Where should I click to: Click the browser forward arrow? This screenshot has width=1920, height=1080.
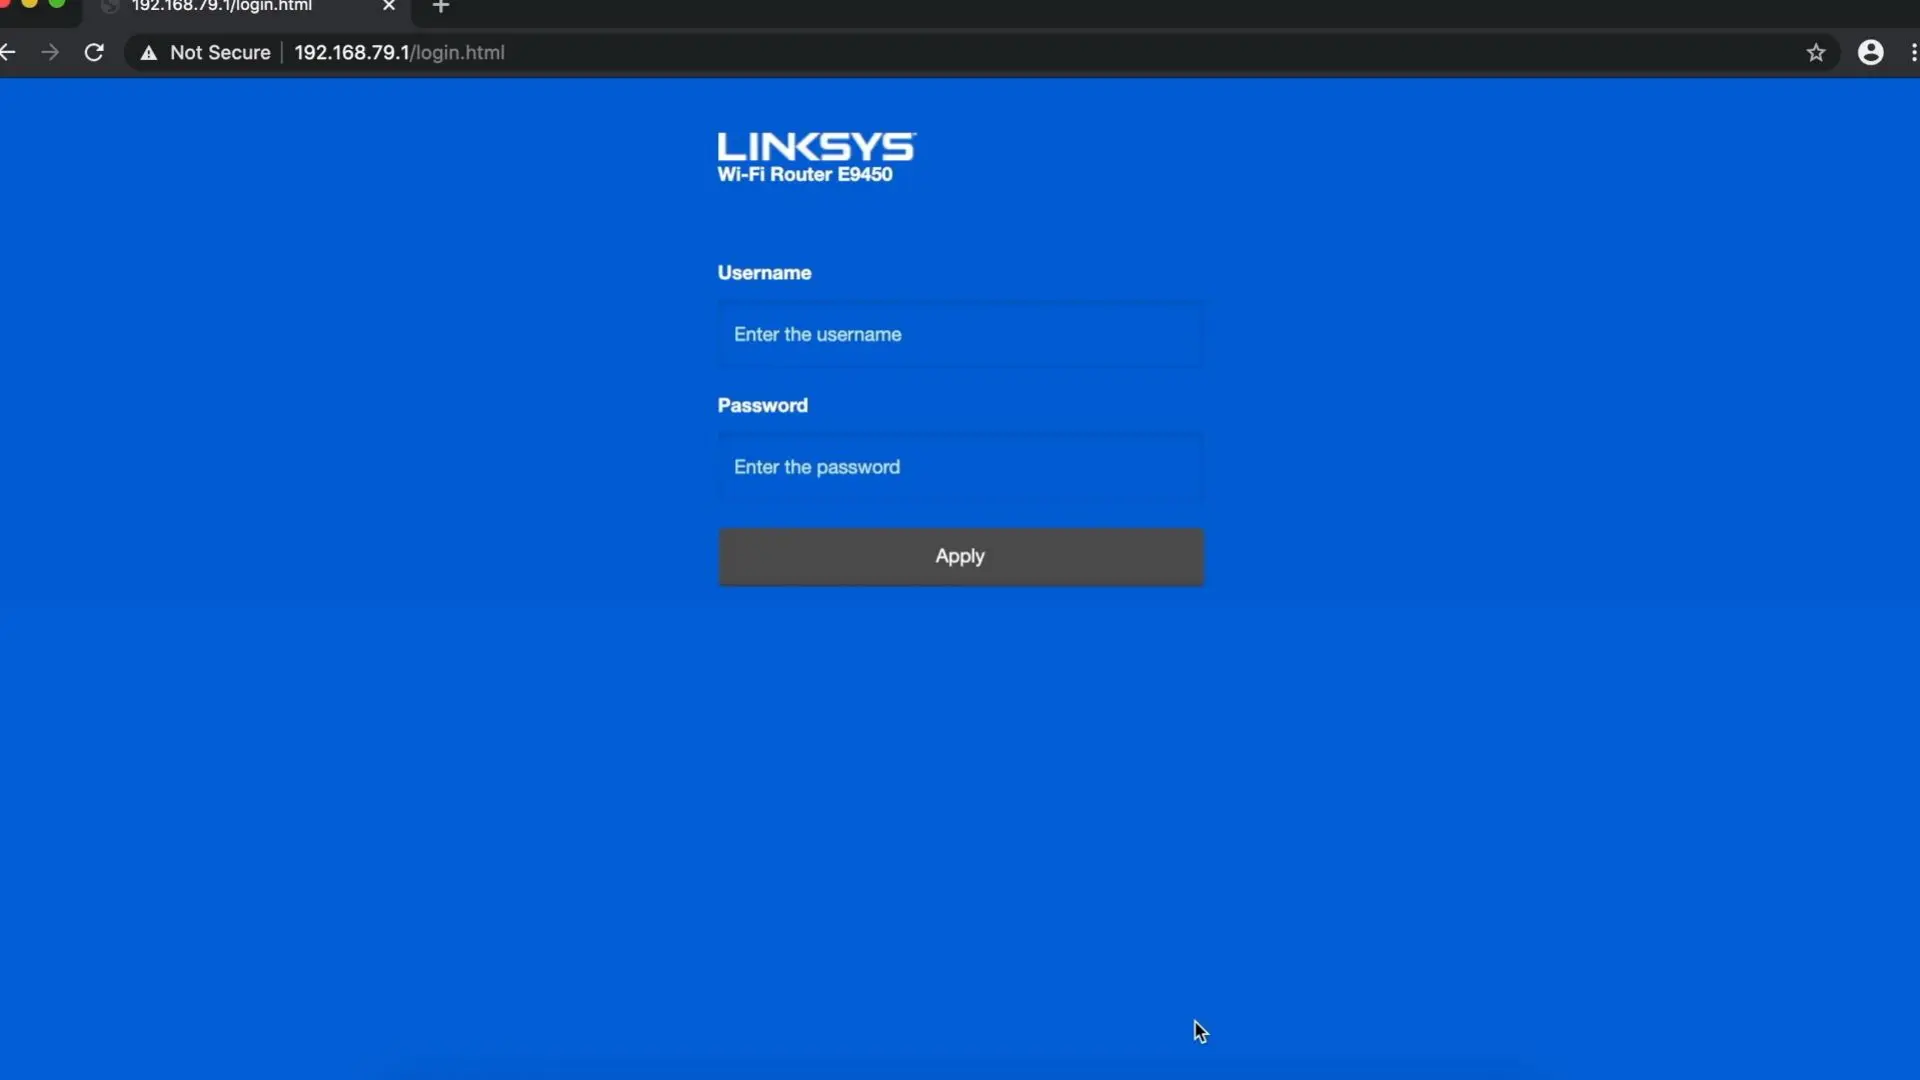pyautogui.click(x=50, y=53)
